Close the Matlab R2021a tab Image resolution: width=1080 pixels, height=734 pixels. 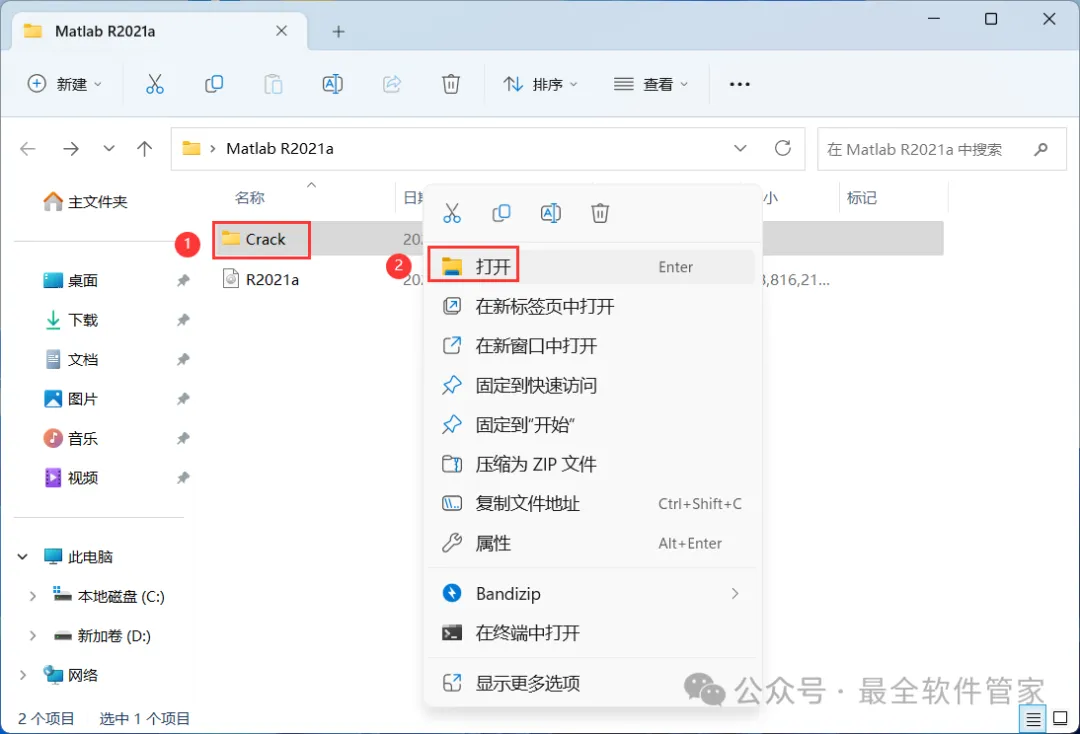pos(281,31)
